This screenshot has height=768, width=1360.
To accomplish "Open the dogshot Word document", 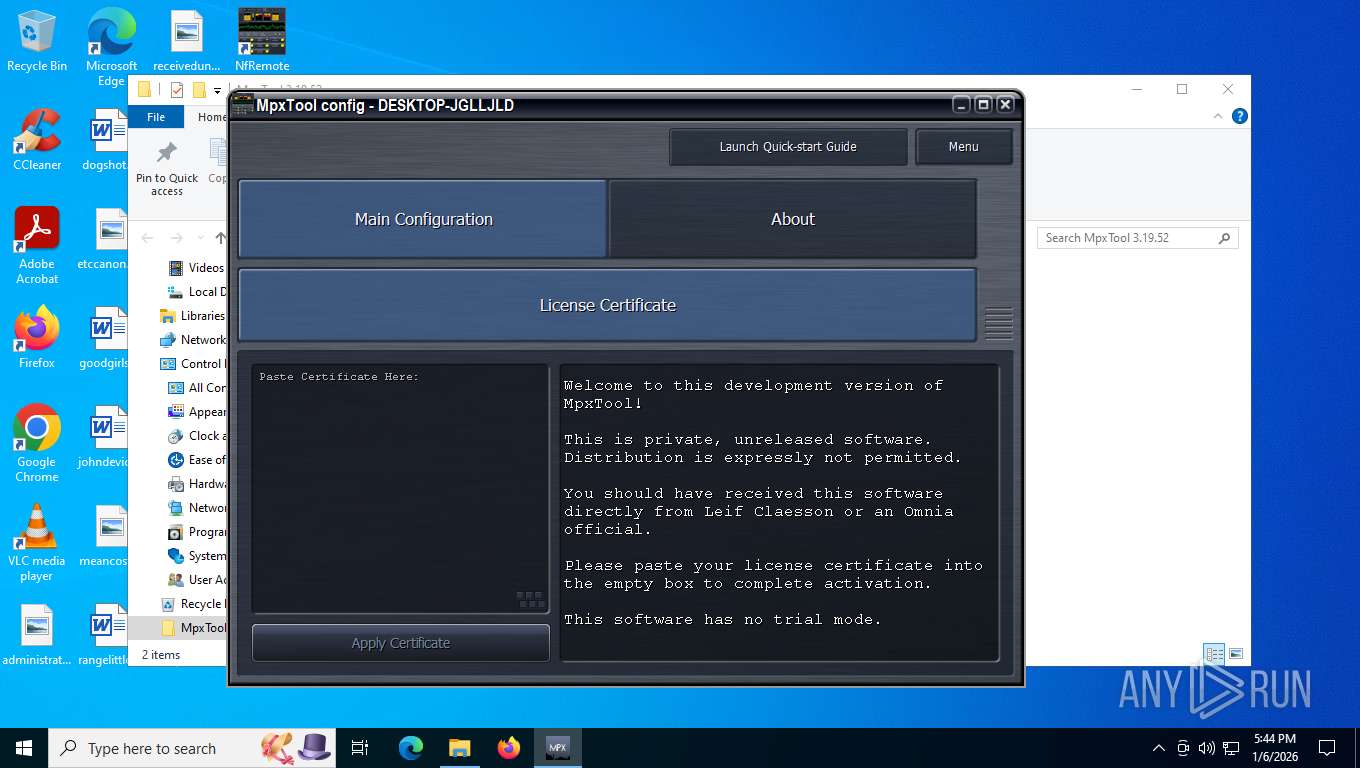I will (104, 140).
